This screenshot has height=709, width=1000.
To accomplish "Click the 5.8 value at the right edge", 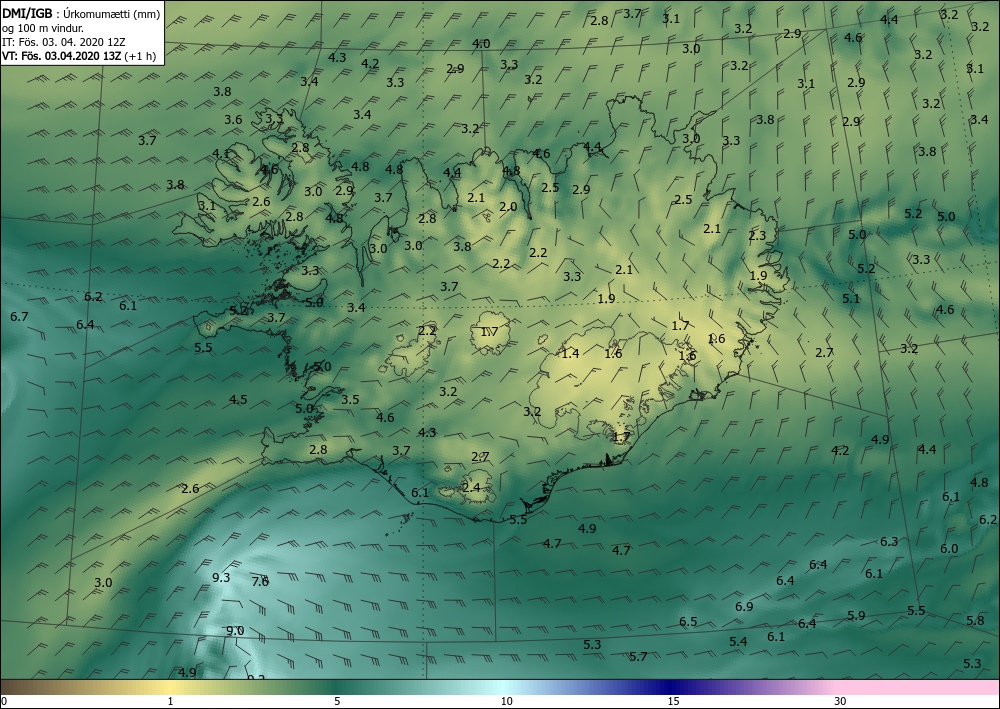I will [975, 620].
